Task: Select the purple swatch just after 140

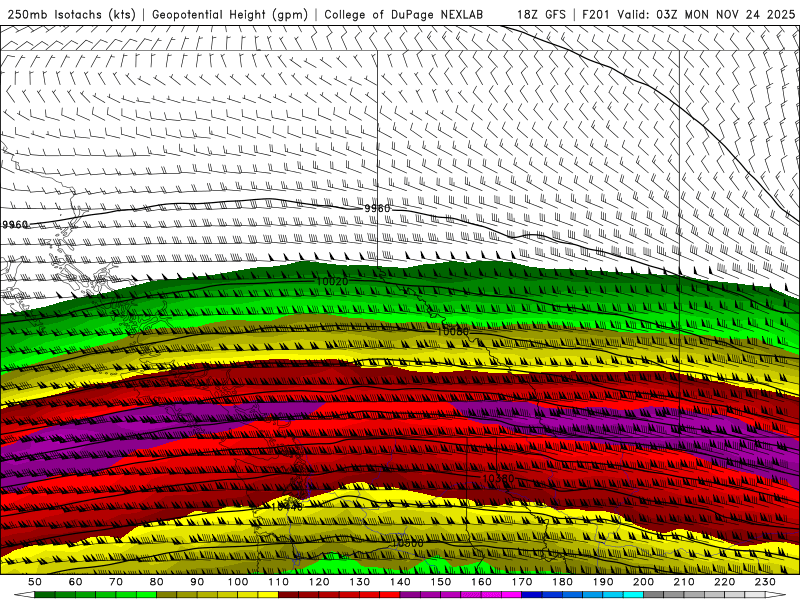Action: coord(410,595)
